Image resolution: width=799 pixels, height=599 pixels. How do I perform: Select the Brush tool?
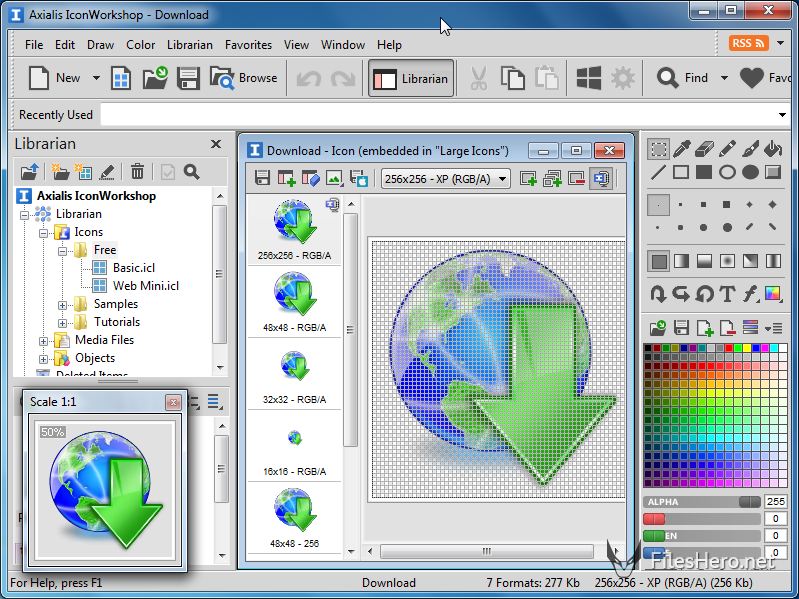click(x=750, y=149)
